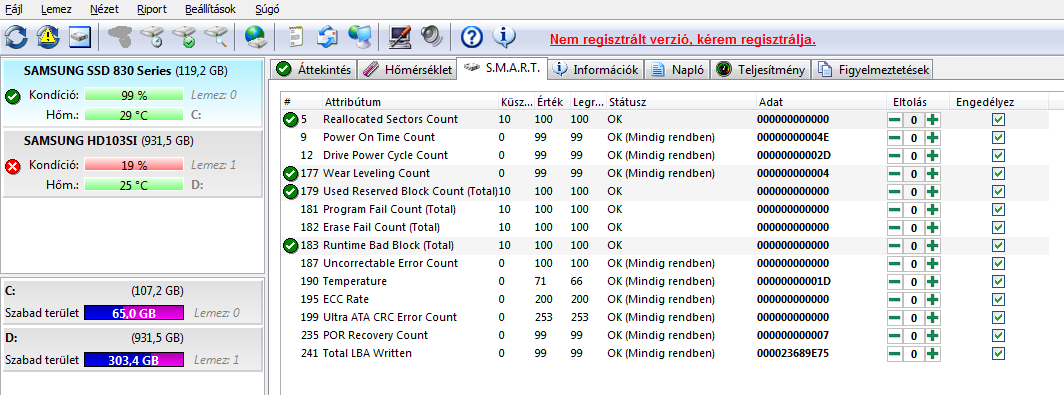The height and width of the screenshot is (395, 1064).
Task: Toggle the POR Recovery Count enable checkbox
Action: click(998, 335)
